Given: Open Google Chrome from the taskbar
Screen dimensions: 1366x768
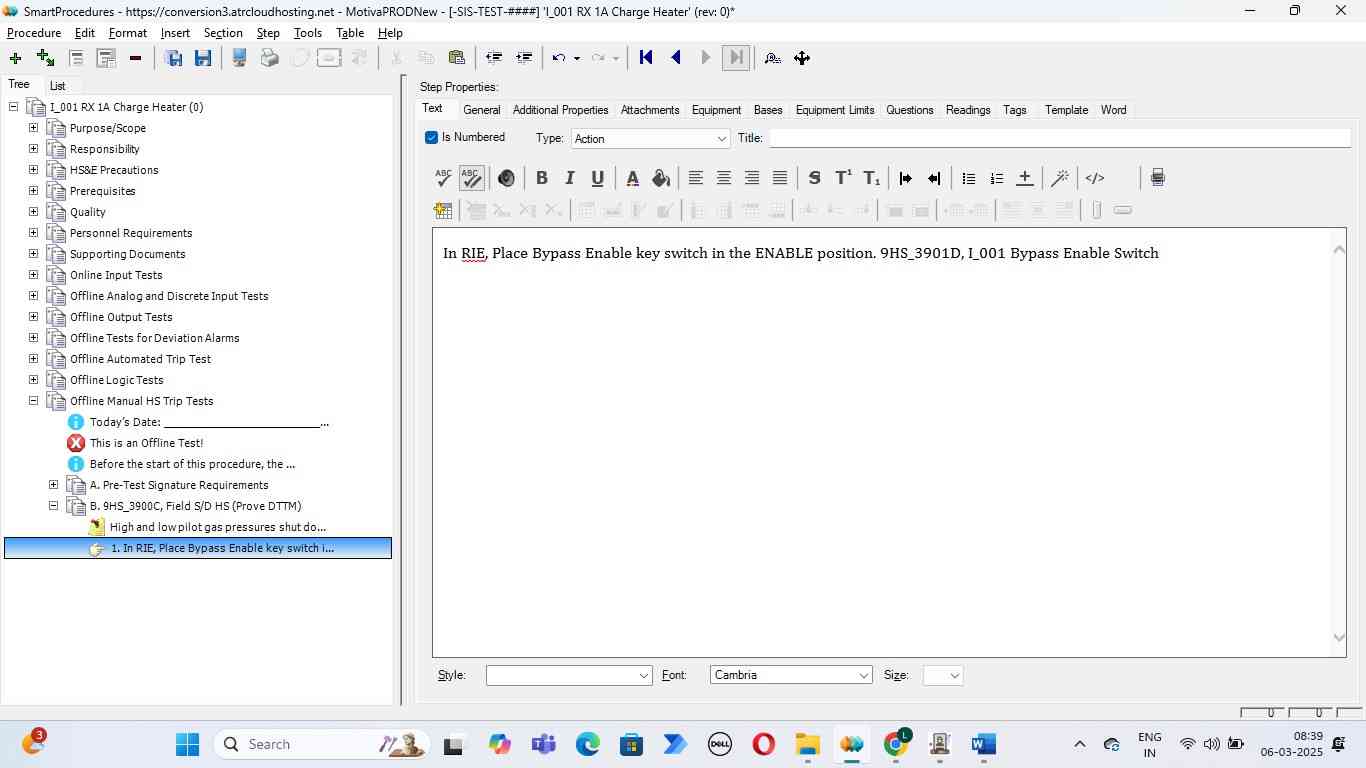Looking at the screenshot, I should click(x=896, y=744).
